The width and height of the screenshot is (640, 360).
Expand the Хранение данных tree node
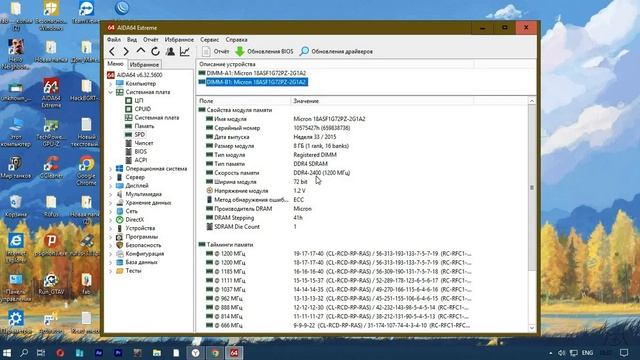click(110, 203)
